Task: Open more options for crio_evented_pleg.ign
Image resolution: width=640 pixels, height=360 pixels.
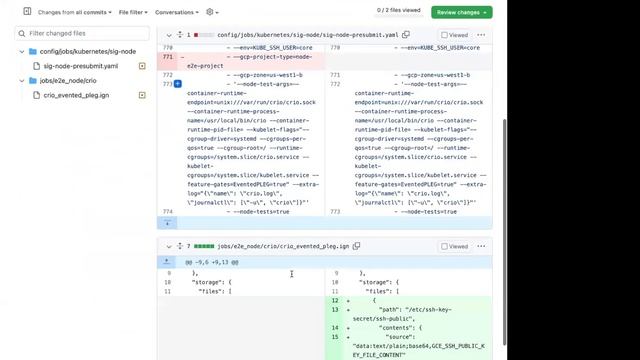Action: tap(481, 246)
